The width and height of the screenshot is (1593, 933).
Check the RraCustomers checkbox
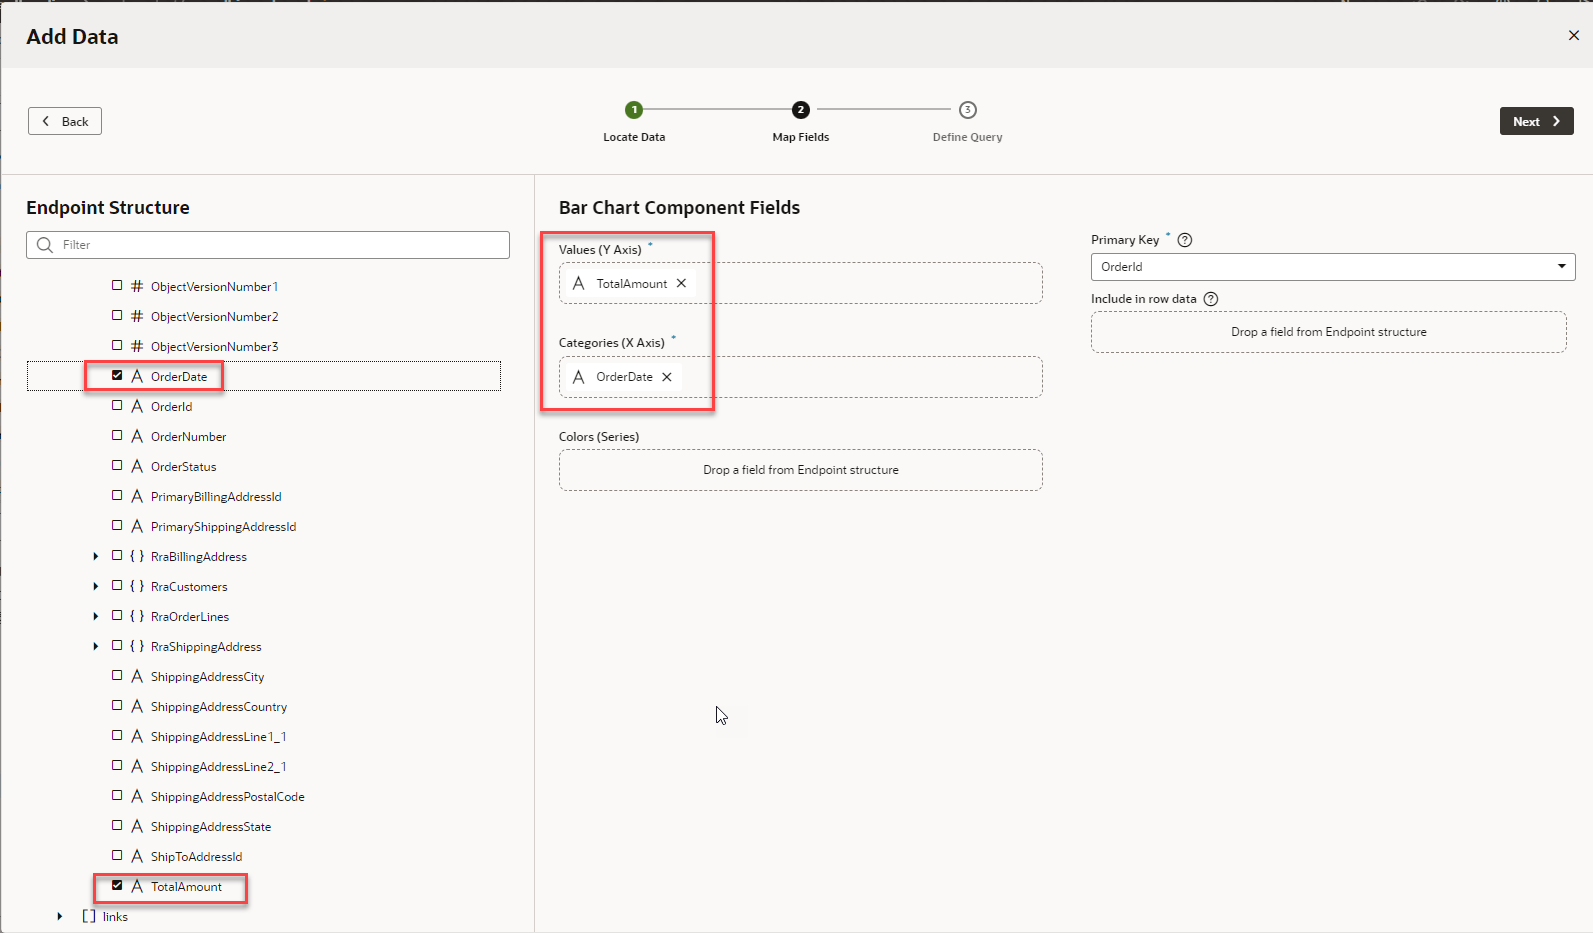click(117, 586)
